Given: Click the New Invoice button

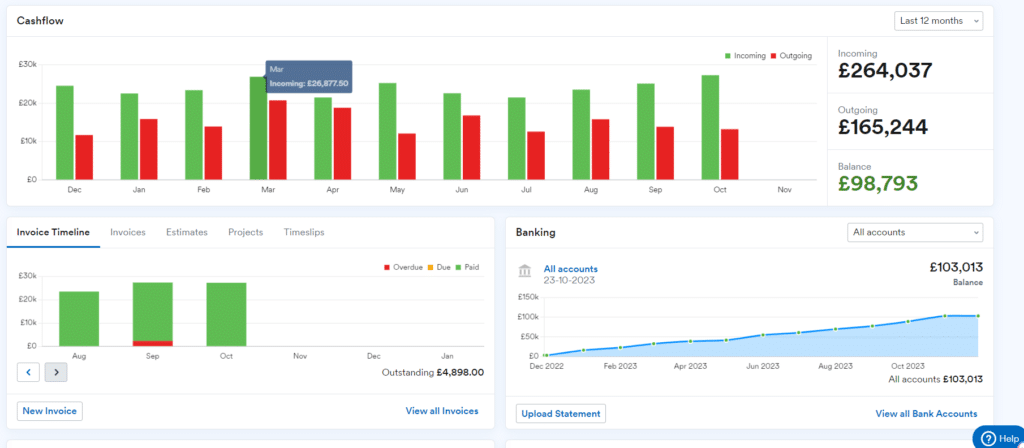Looking at the screenshot, I should [x=49, y=411].
